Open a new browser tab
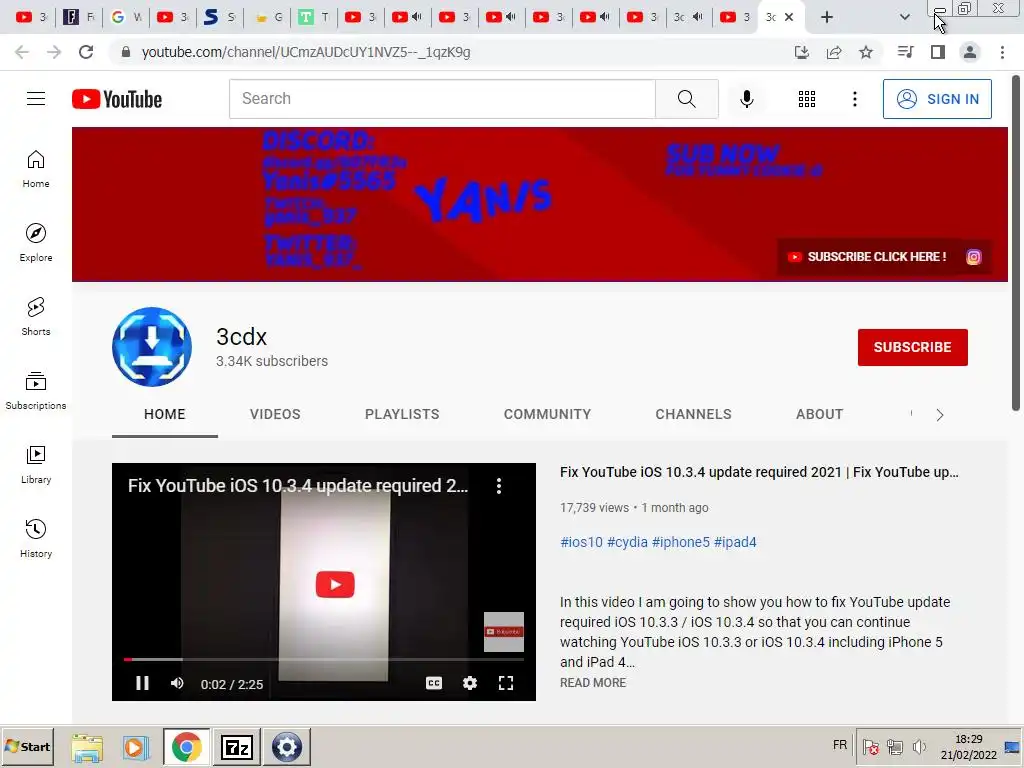The width and height of the screenshot is (1024, 768). point(827,17)
